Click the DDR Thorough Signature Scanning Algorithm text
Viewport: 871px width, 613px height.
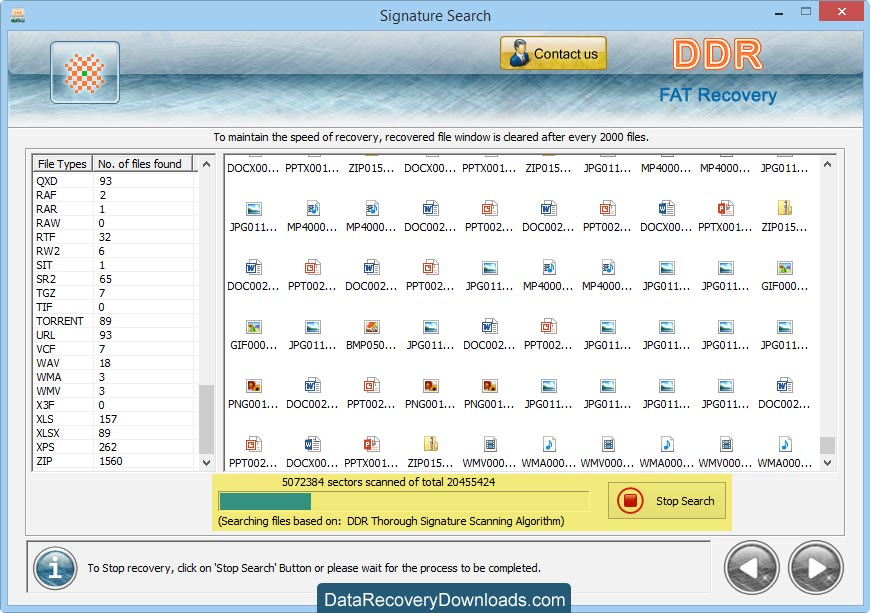(x=454, y=521)
